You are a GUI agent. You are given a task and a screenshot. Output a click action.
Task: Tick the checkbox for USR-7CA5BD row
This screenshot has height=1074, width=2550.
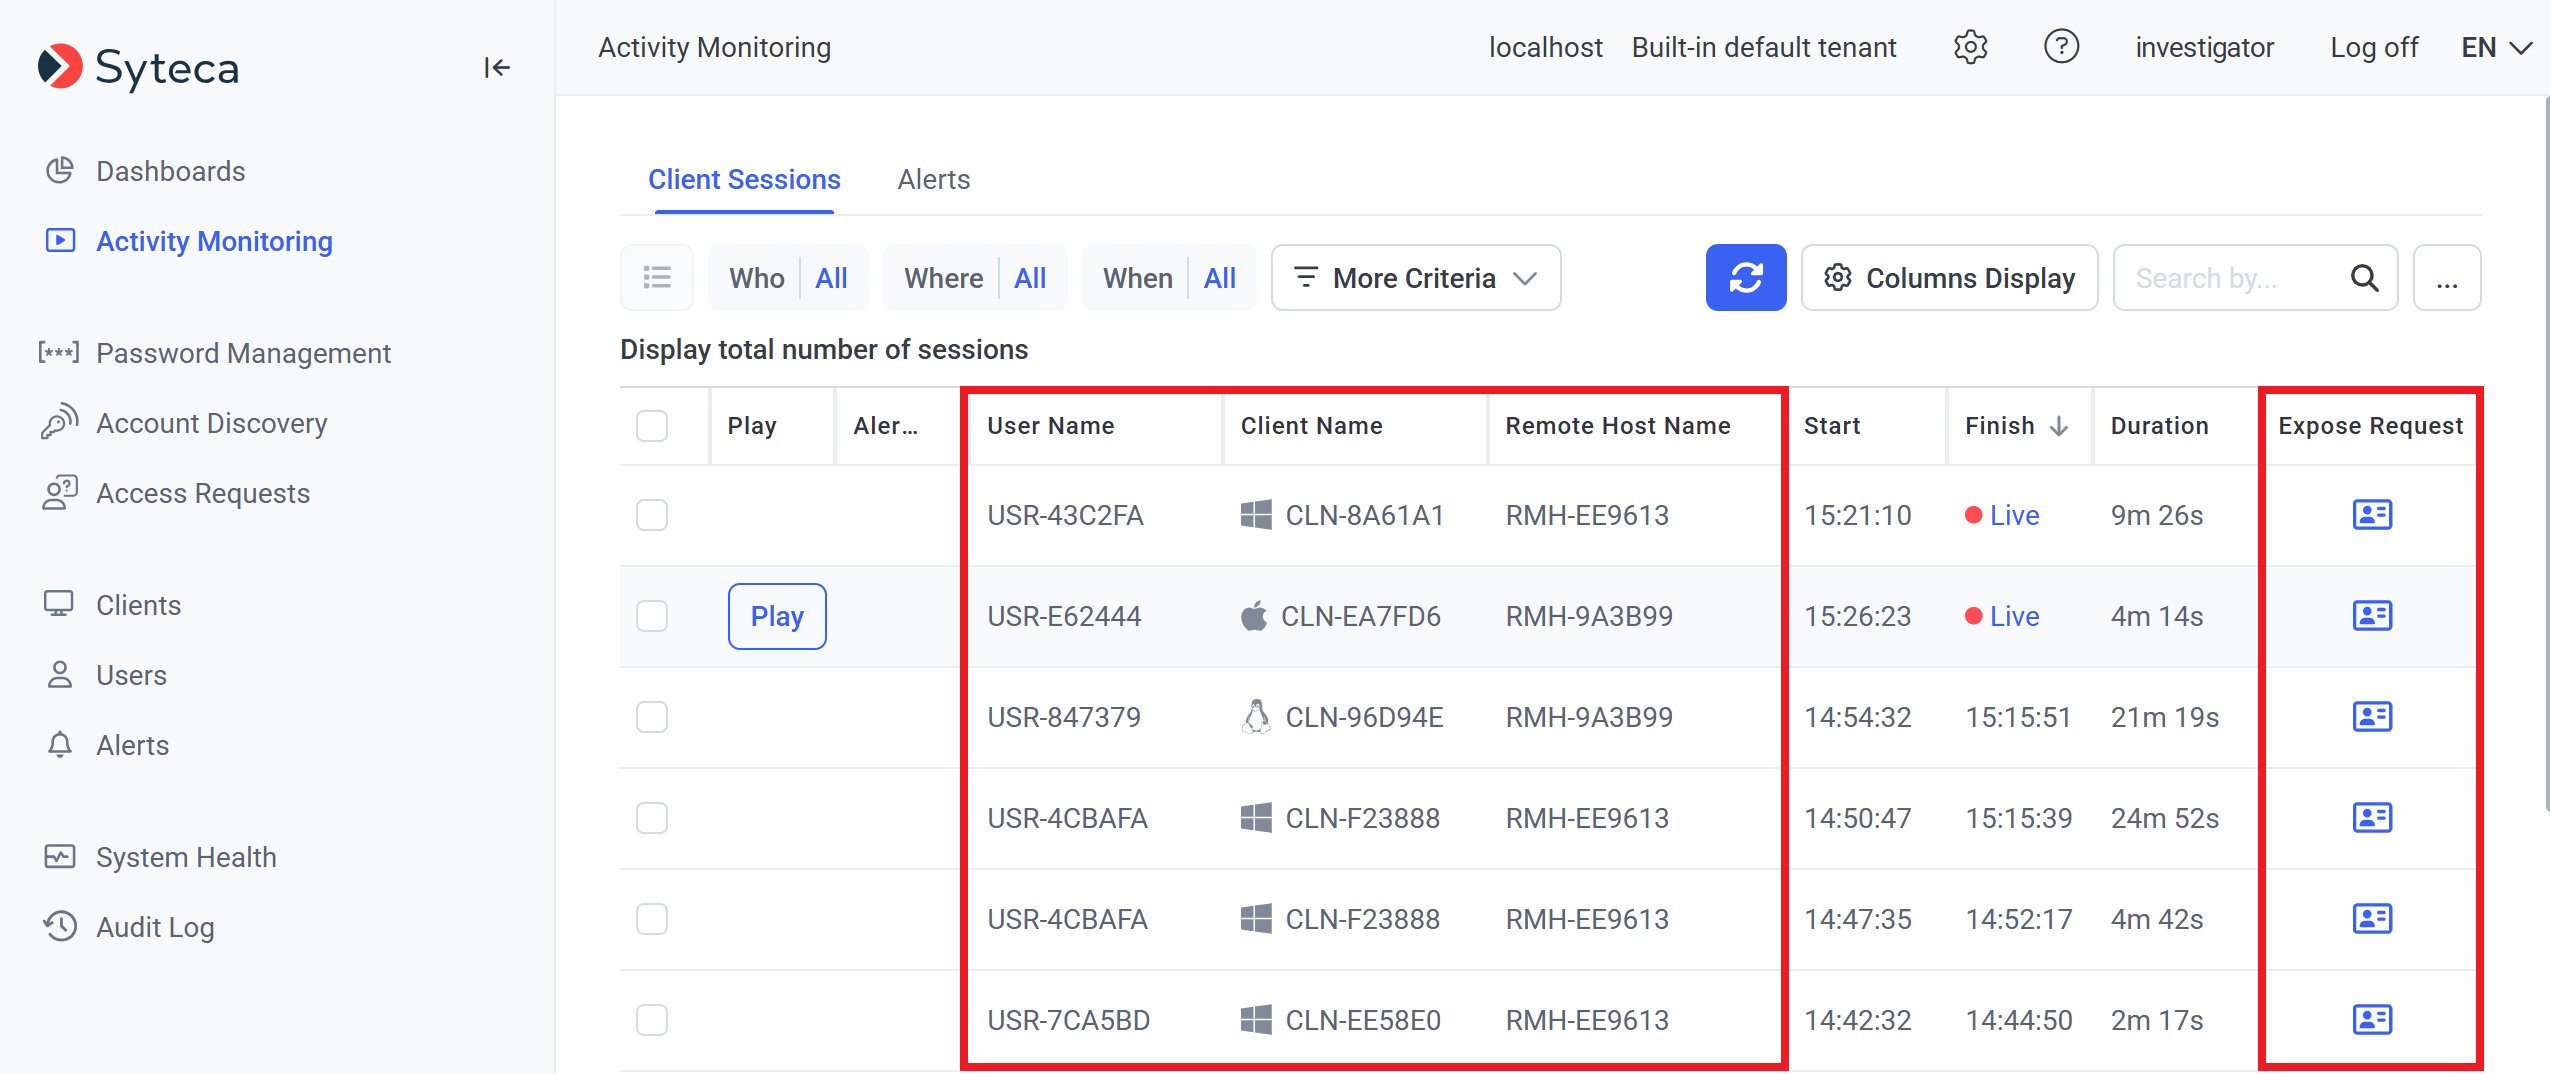click(652, 1020)
